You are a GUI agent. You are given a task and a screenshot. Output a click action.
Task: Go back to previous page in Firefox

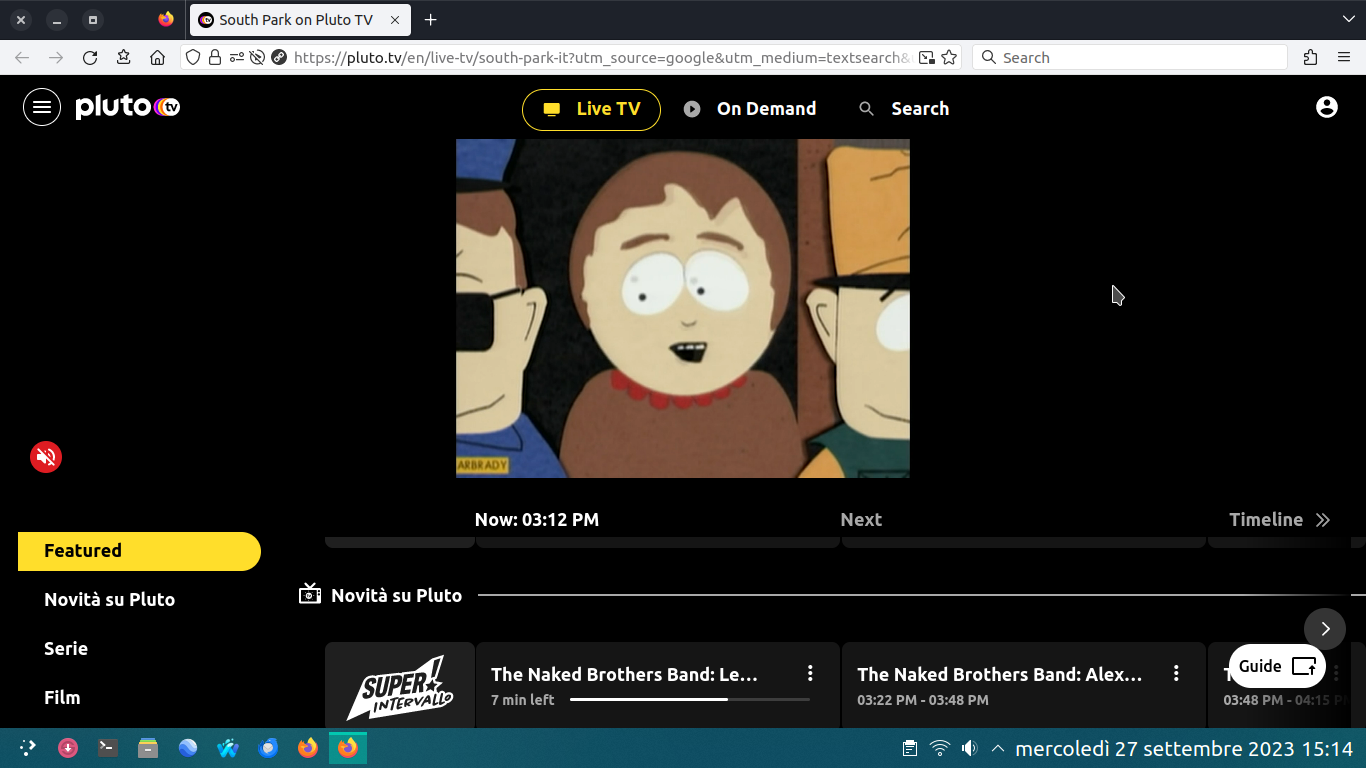click(22, 58)
